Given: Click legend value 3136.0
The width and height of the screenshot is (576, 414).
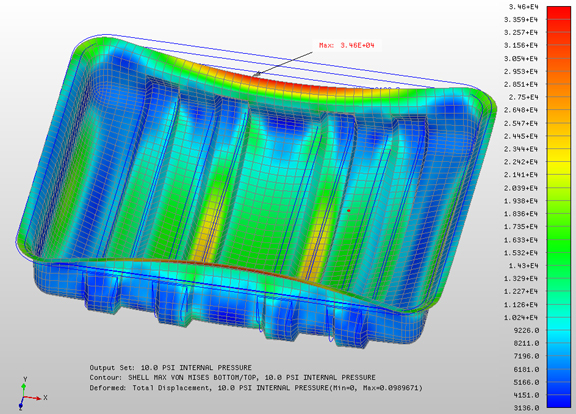Looking at the screenshot, I should click(526, 408).
